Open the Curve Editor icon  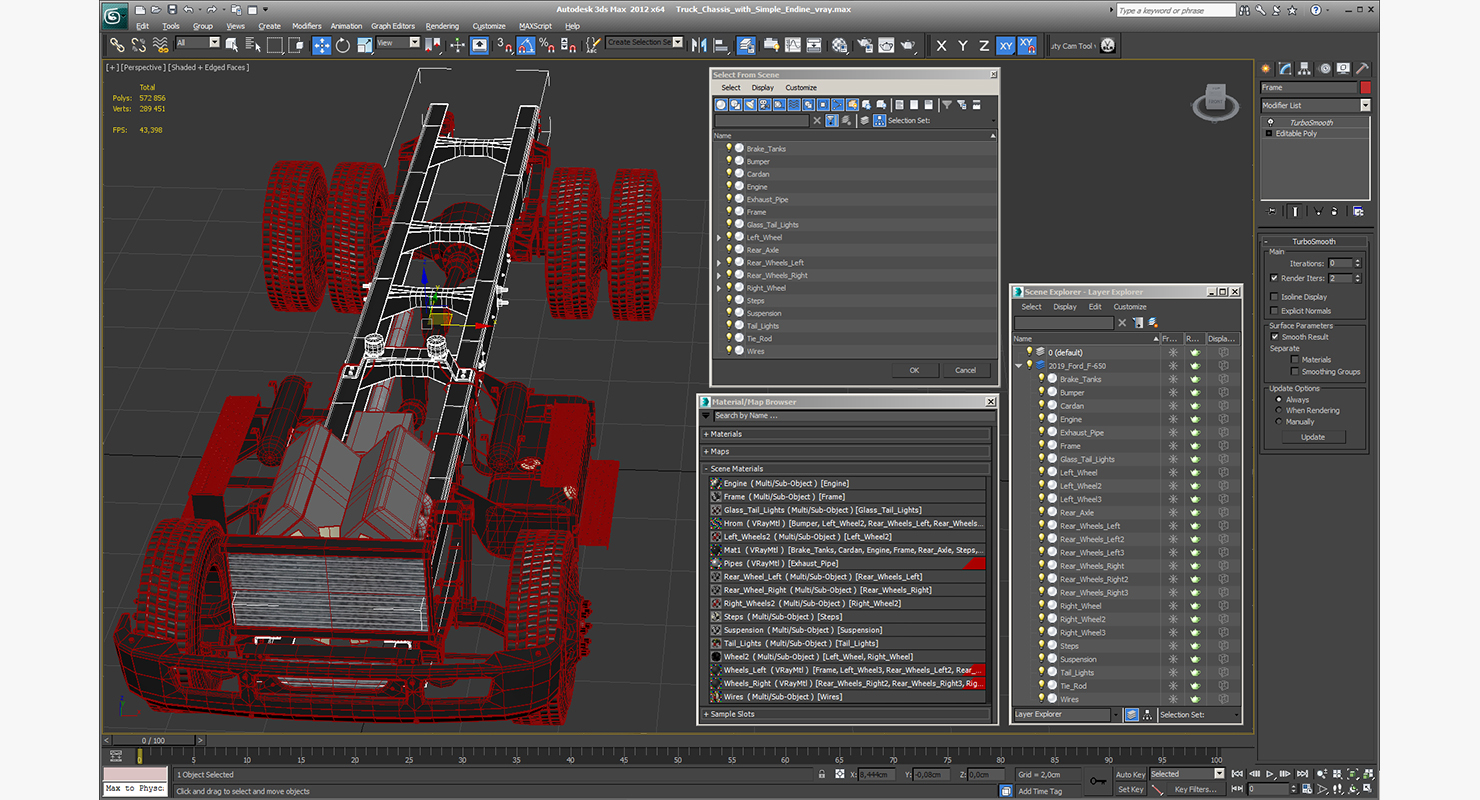click(x=793, y=45)
